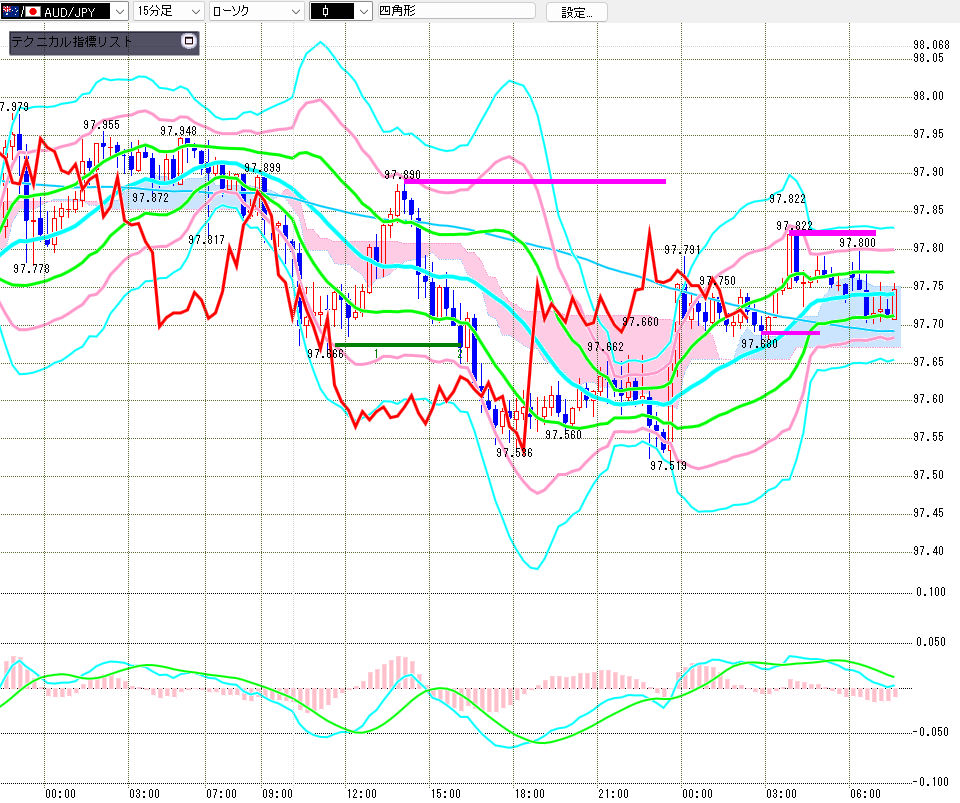Select the magenta line below the 97.822 label
Image resolution: width=960 pixels, height=803 pixels.
point(832,233)
